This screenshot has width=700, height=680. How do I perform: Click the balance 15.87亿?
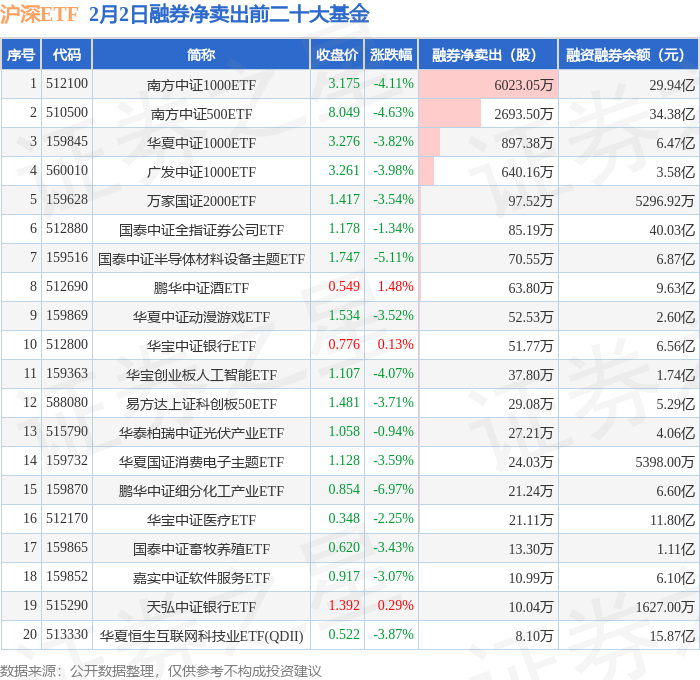(672, 636)
